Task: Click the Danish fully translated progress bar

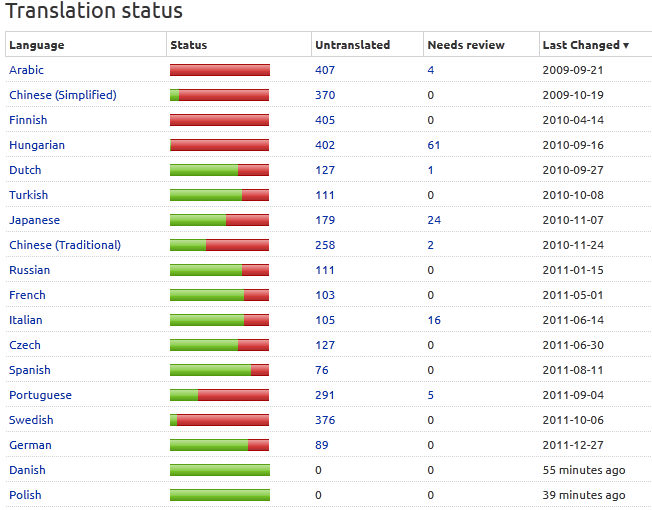Action: tap(219, 470)
